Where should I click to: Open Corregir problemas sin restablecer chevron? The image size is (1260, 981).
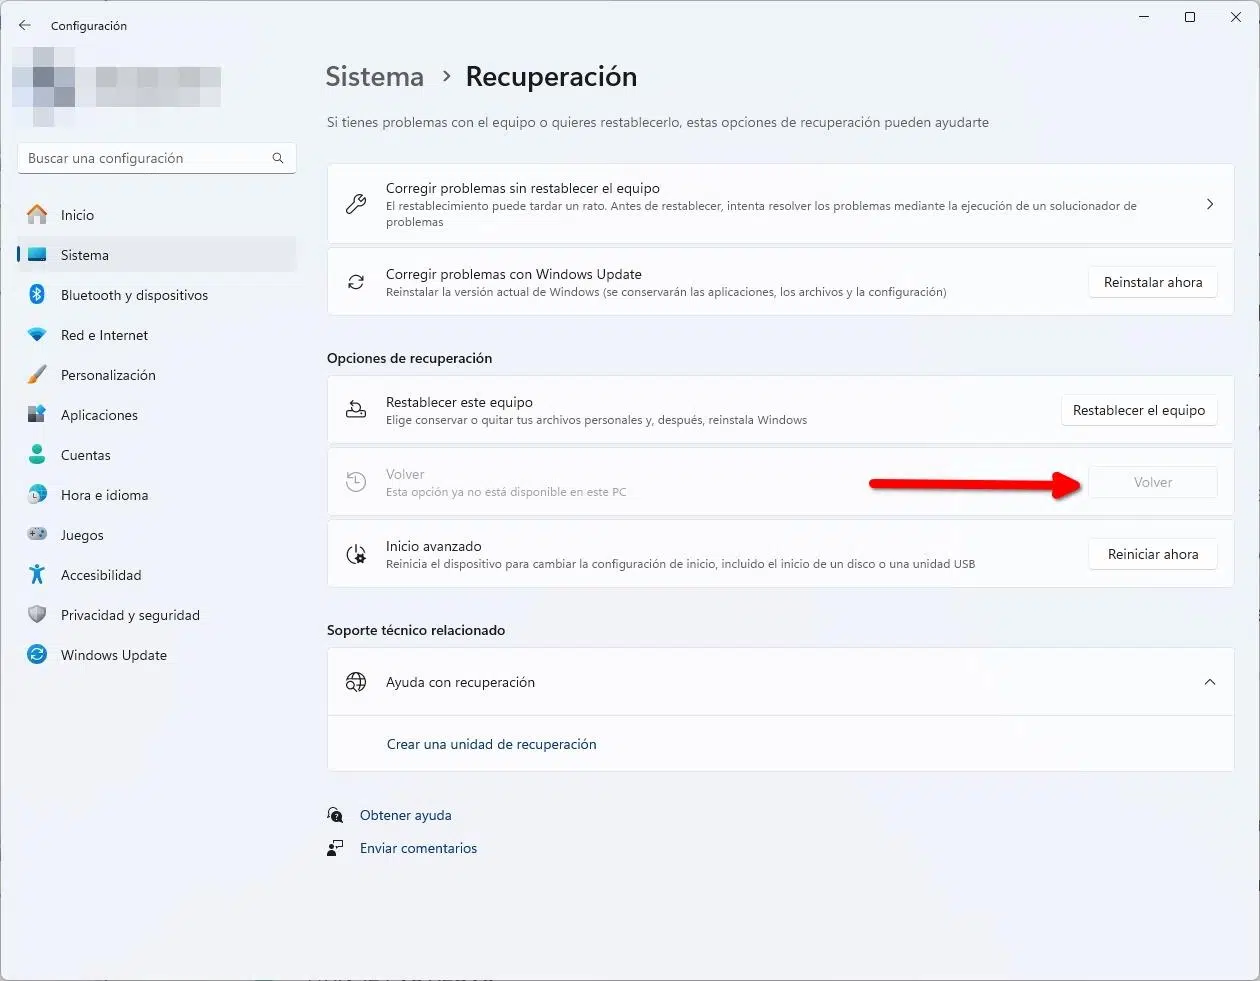tap(1209, 204)
